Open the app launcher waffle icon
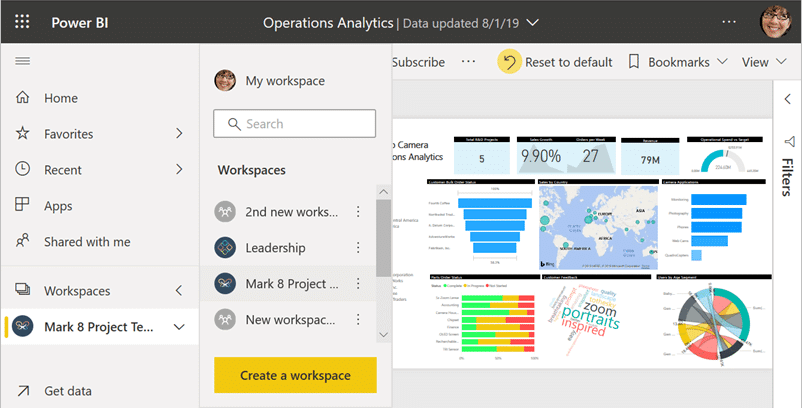 point(22,21)
